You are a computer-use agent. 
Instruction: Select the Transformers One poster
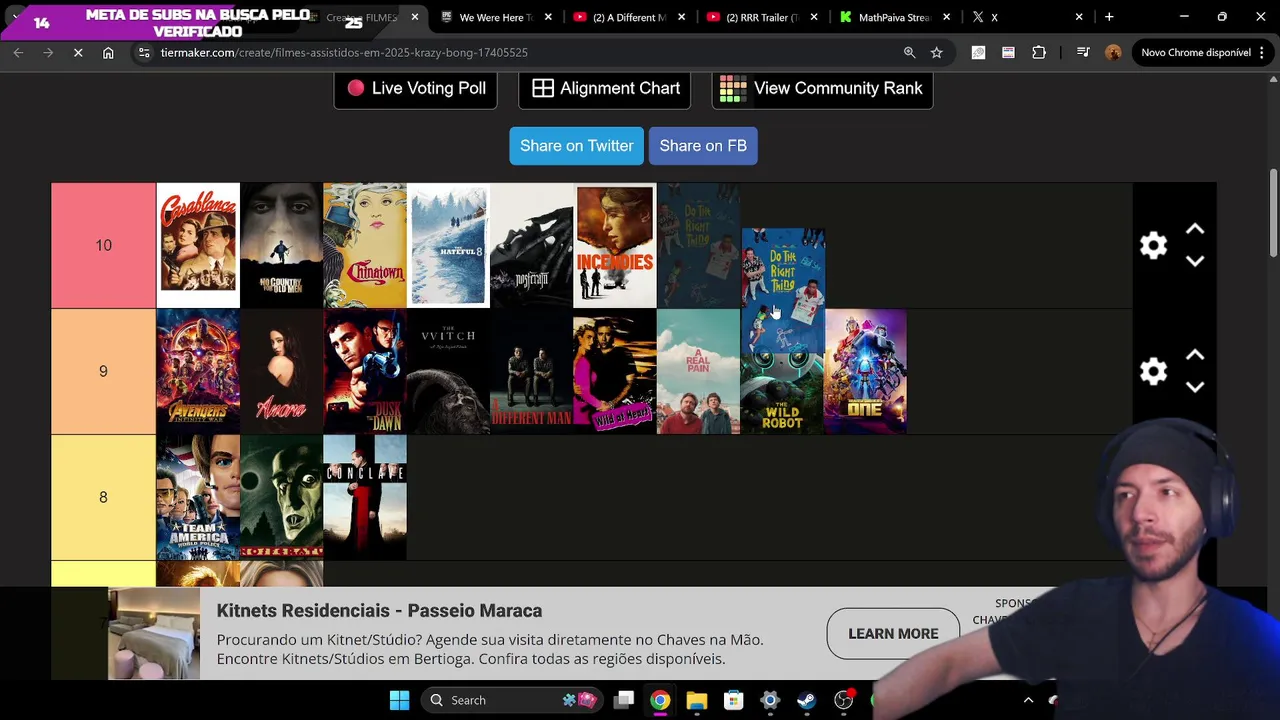point(865,371)
